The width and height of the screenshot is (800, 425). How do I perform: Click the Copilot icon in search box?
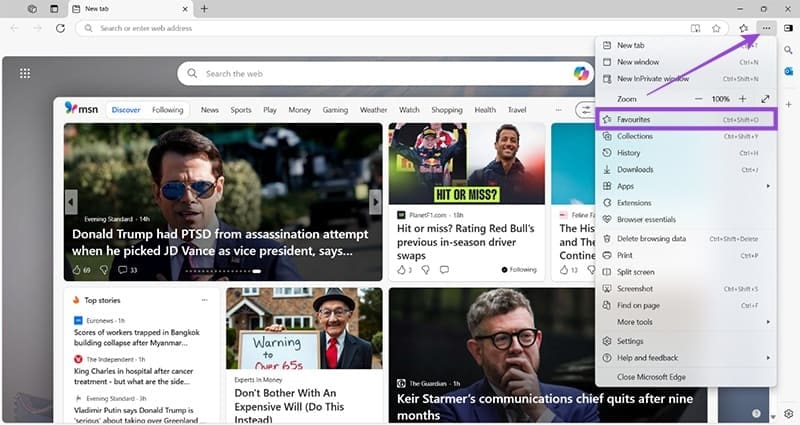coord(580,73)
